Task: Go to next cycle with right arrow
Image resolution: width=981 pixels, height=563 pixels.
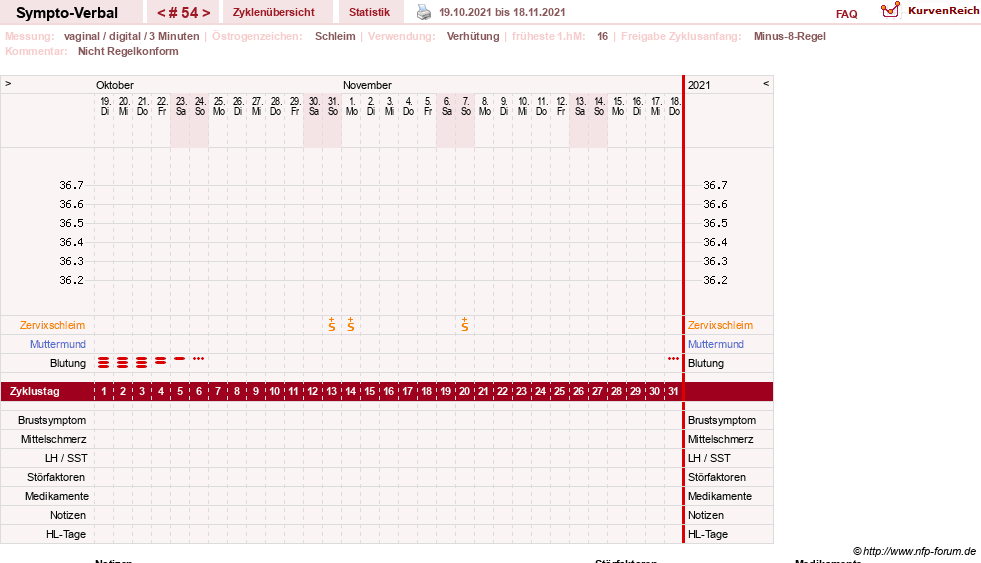Action: tap(206, 13)
